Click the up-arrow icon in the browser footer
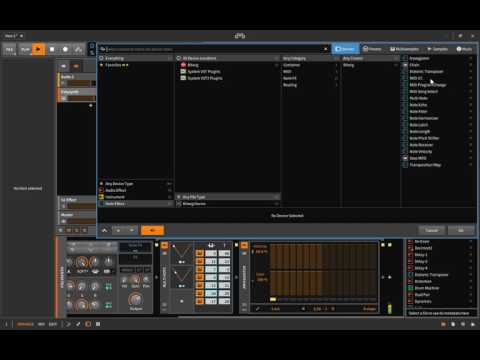This screenshot has width=480, height=360. pyautogui.click(x=104, y=230)
